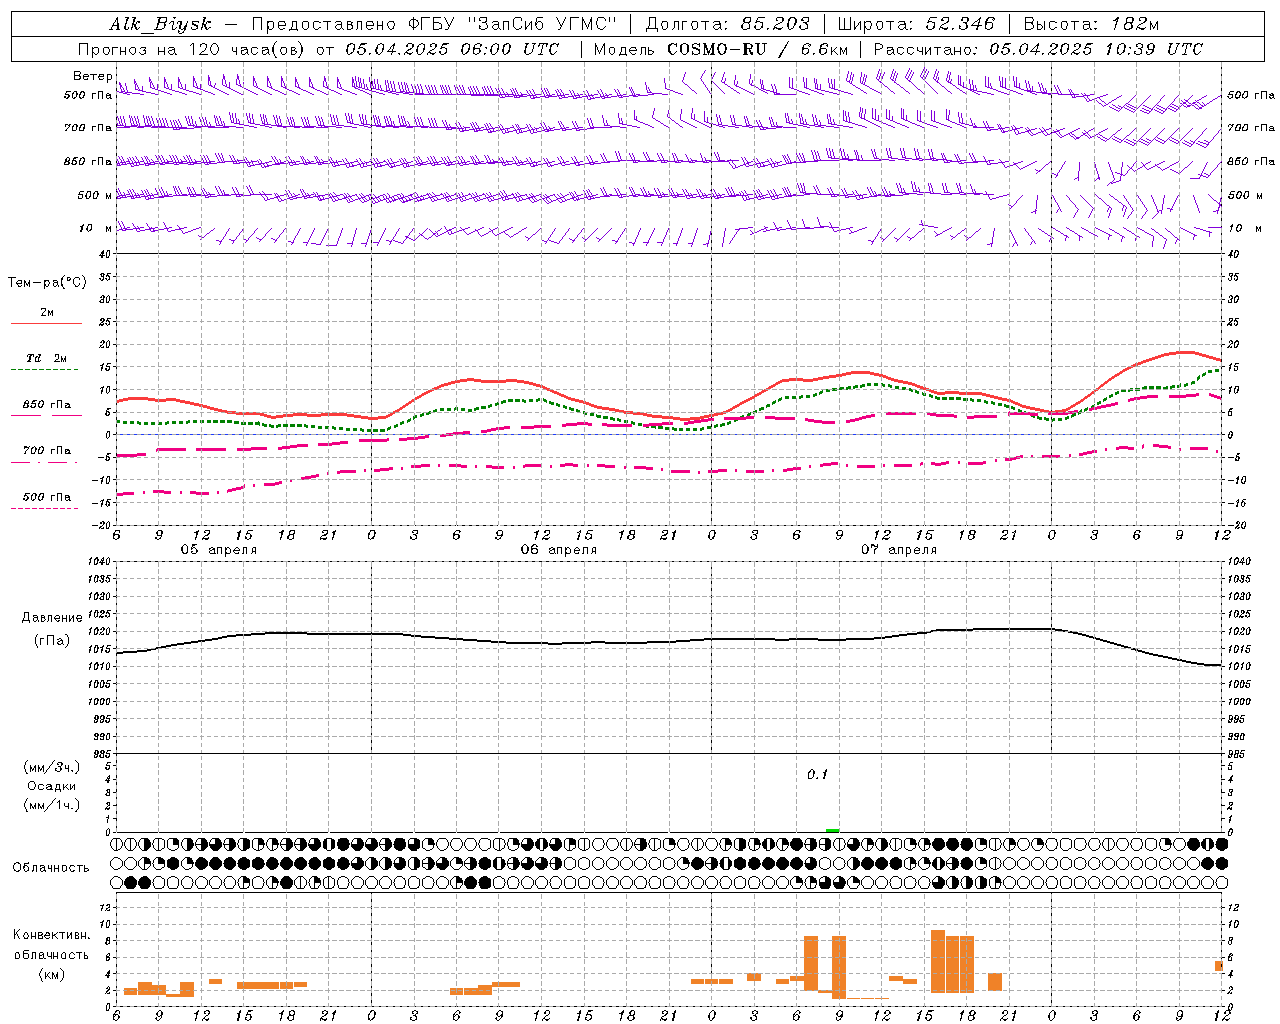Select the Td 2м dew point legend entry

click(47, 358)
